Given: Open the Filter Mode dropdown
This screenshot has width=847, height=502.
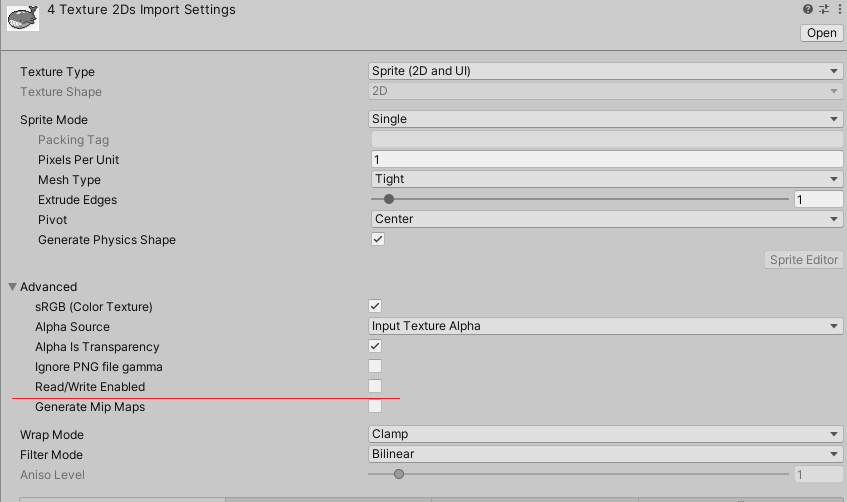Looking at the screenshot, I should pos(606,454).
